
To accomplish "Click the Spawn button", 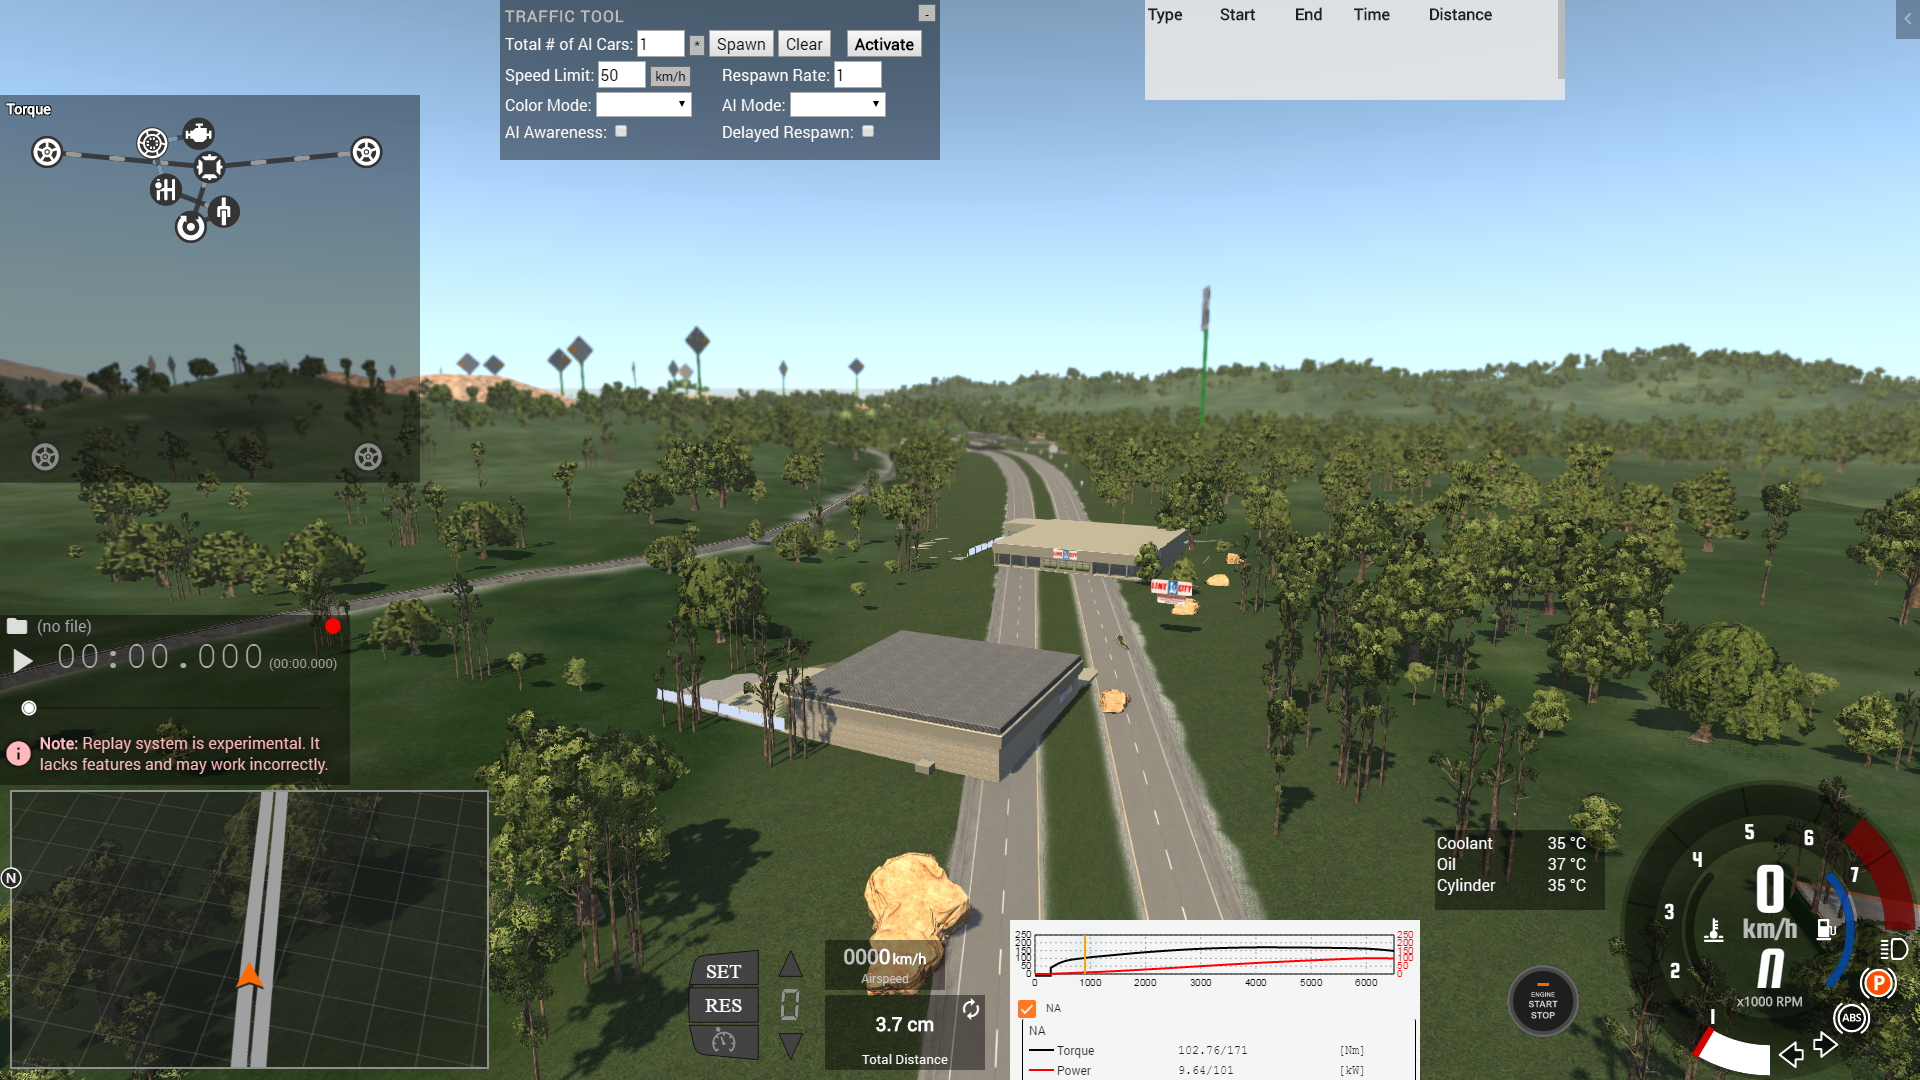I will coord(740,44).
